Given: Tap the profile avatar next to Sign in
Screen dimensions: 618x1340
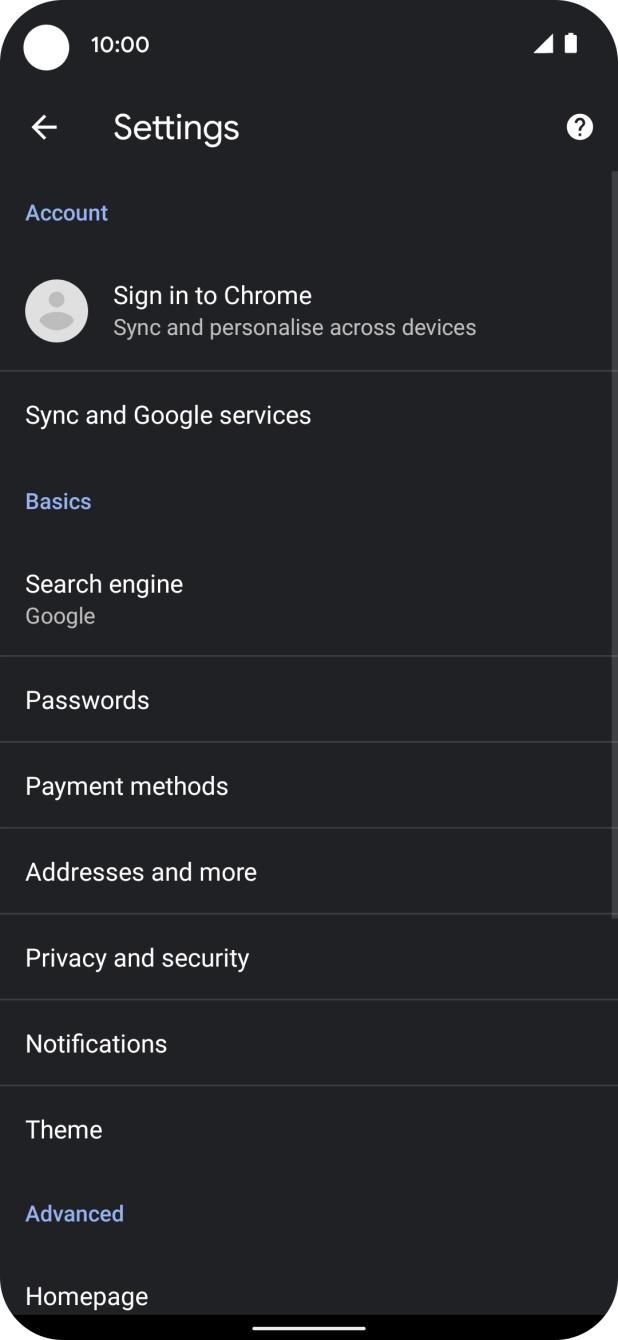Looking at the screenshot, I should click(x=56, y=310).
